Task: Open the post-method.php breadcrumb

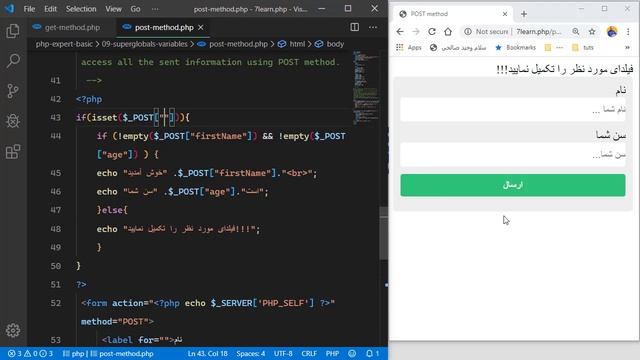Action: [x=233, y=44]
